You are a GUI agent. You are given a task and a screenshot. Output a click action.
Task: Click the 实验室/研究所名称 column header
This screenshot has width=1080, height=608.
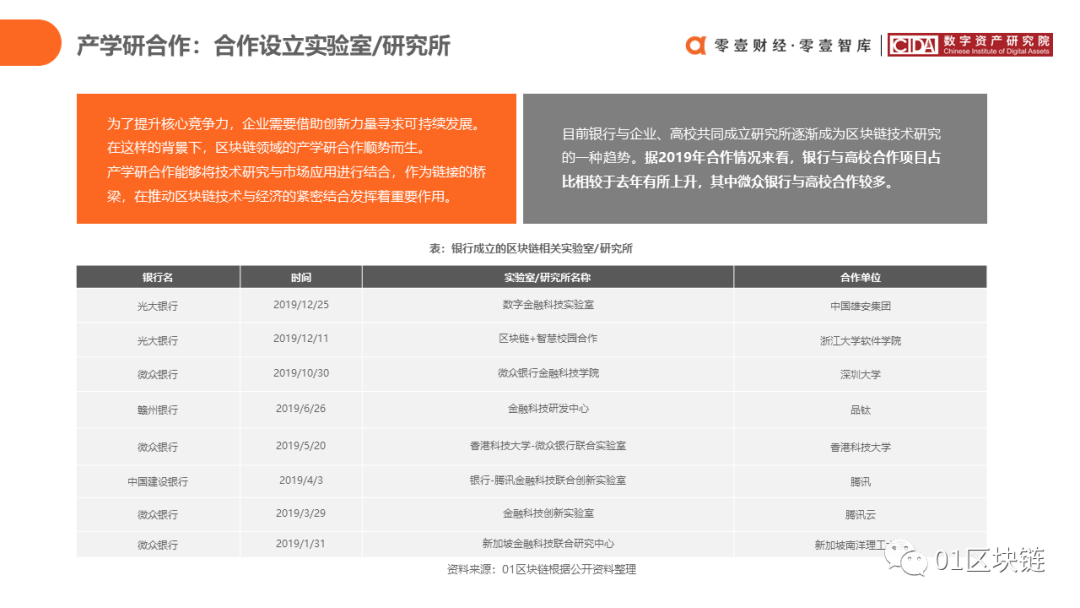click(548, 277)
